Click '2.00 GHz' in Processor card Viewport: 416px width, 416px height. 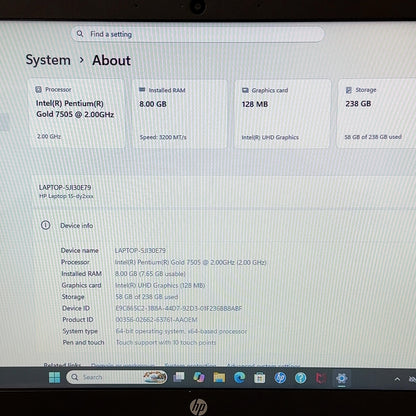[49, 136]
